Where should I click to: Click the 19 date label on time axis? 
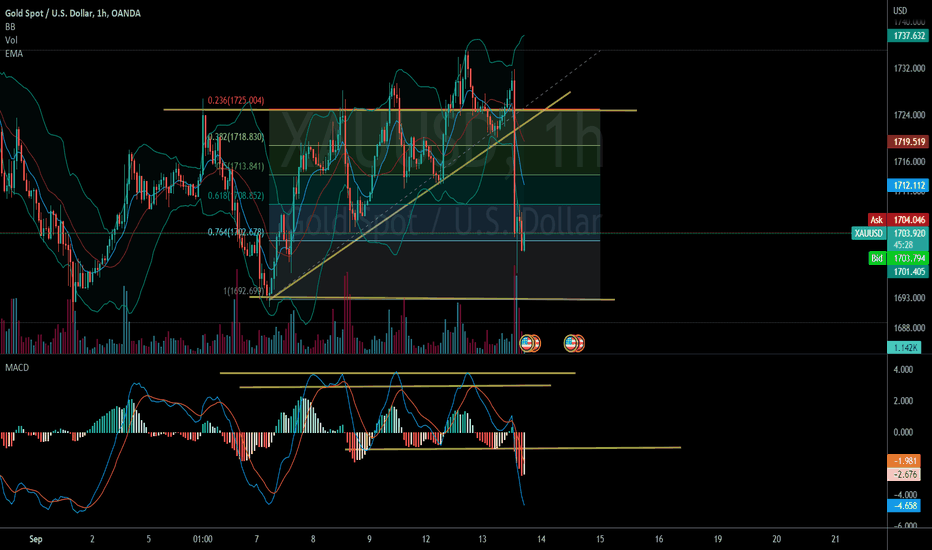coord(717,539)
